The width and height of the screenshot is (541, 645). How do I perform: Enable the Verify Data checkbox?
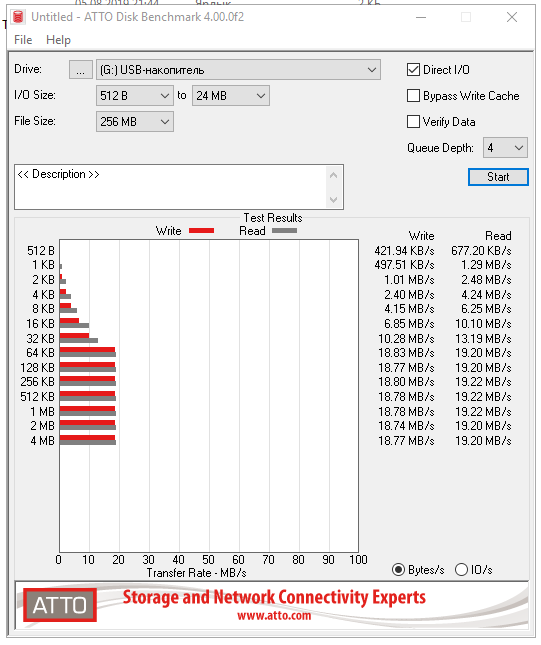413,122
